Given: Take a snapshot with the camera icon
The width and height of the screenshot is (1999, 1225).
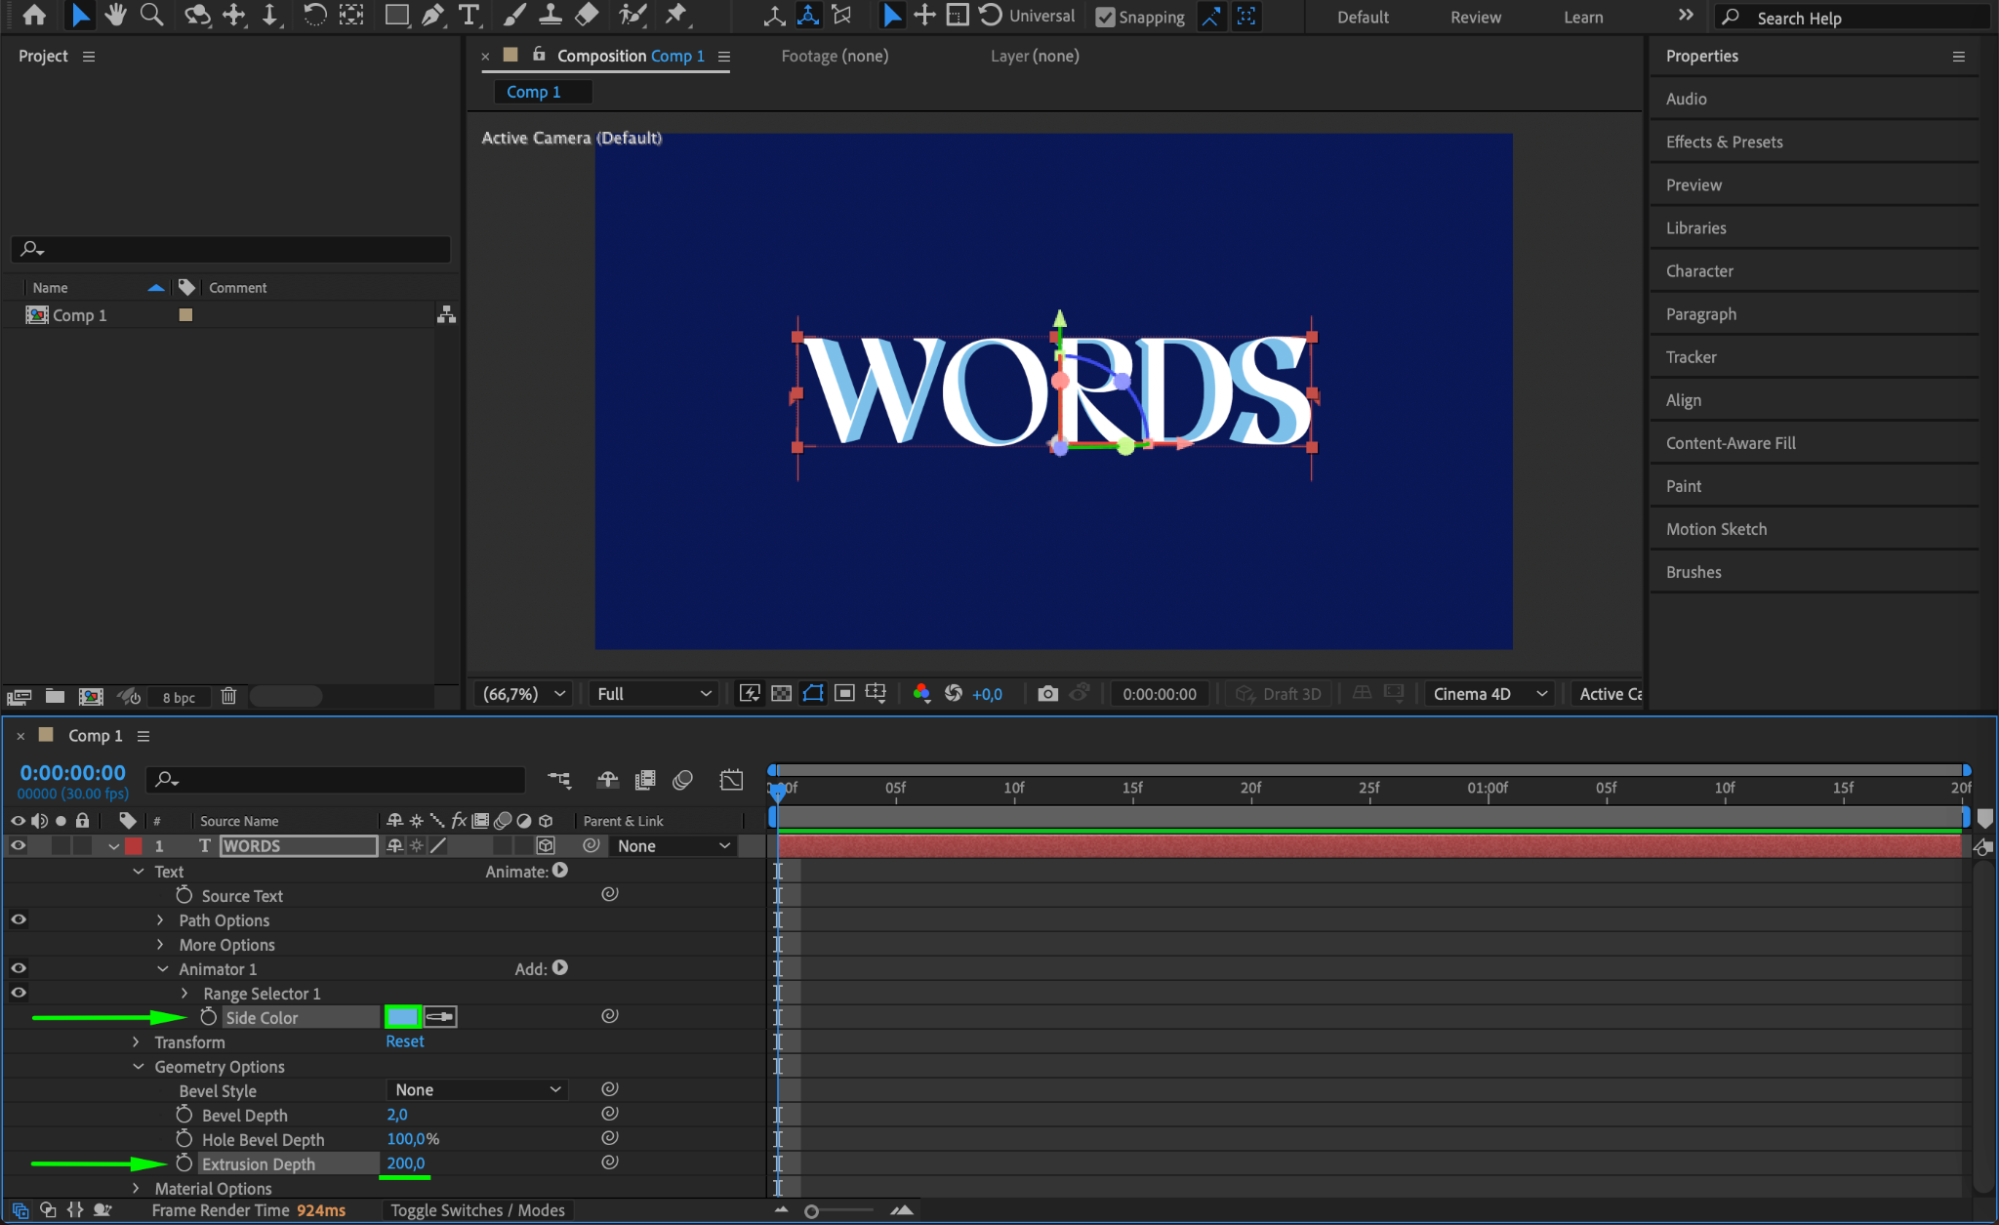Looking at the screenshot, I should pos(1047,693).
